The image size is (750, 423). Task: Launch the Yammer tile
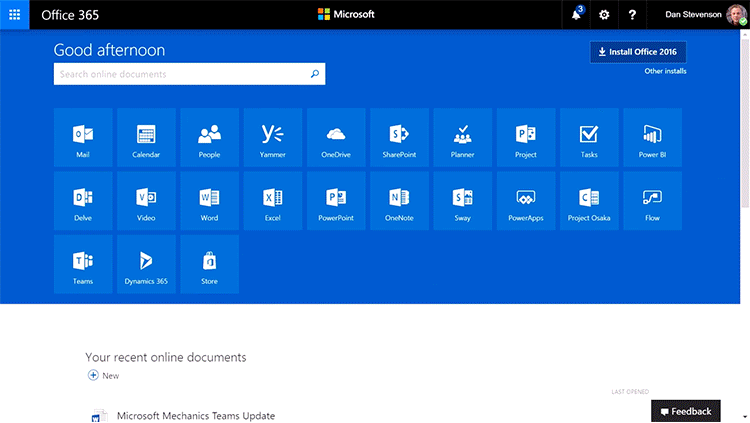[273, 137]
